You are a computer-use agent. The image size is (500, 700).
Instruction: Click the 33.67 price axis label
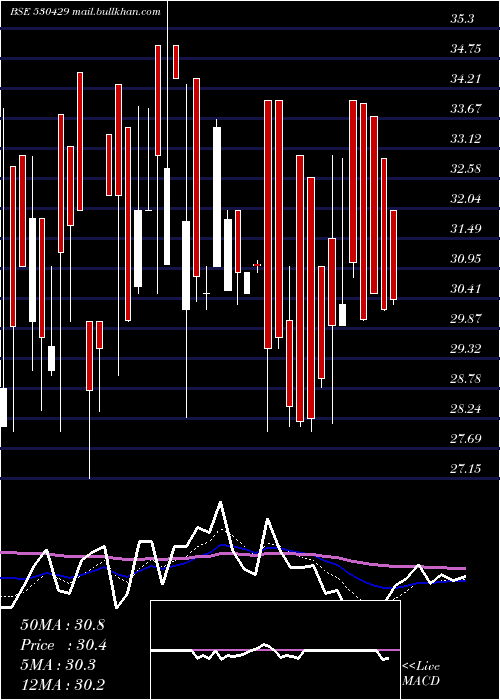coord(466,108)
